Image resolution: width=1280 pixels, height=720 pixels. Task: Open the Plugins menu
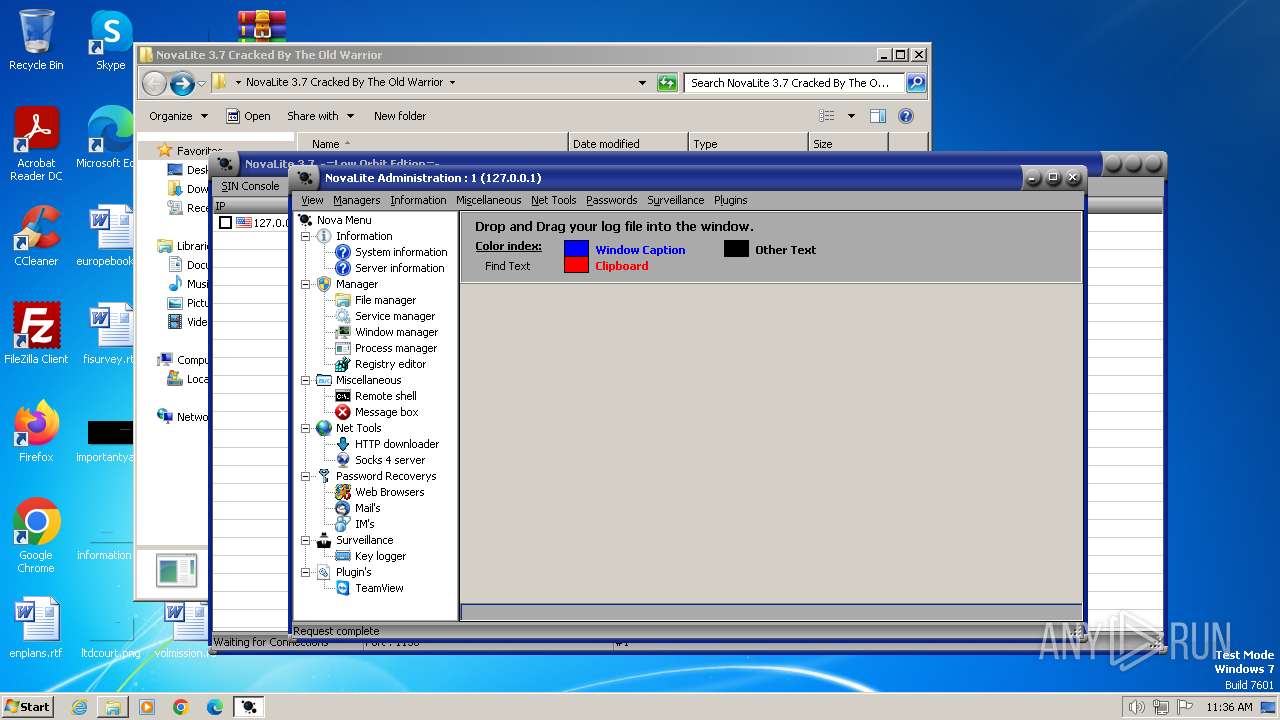[730, 200]
